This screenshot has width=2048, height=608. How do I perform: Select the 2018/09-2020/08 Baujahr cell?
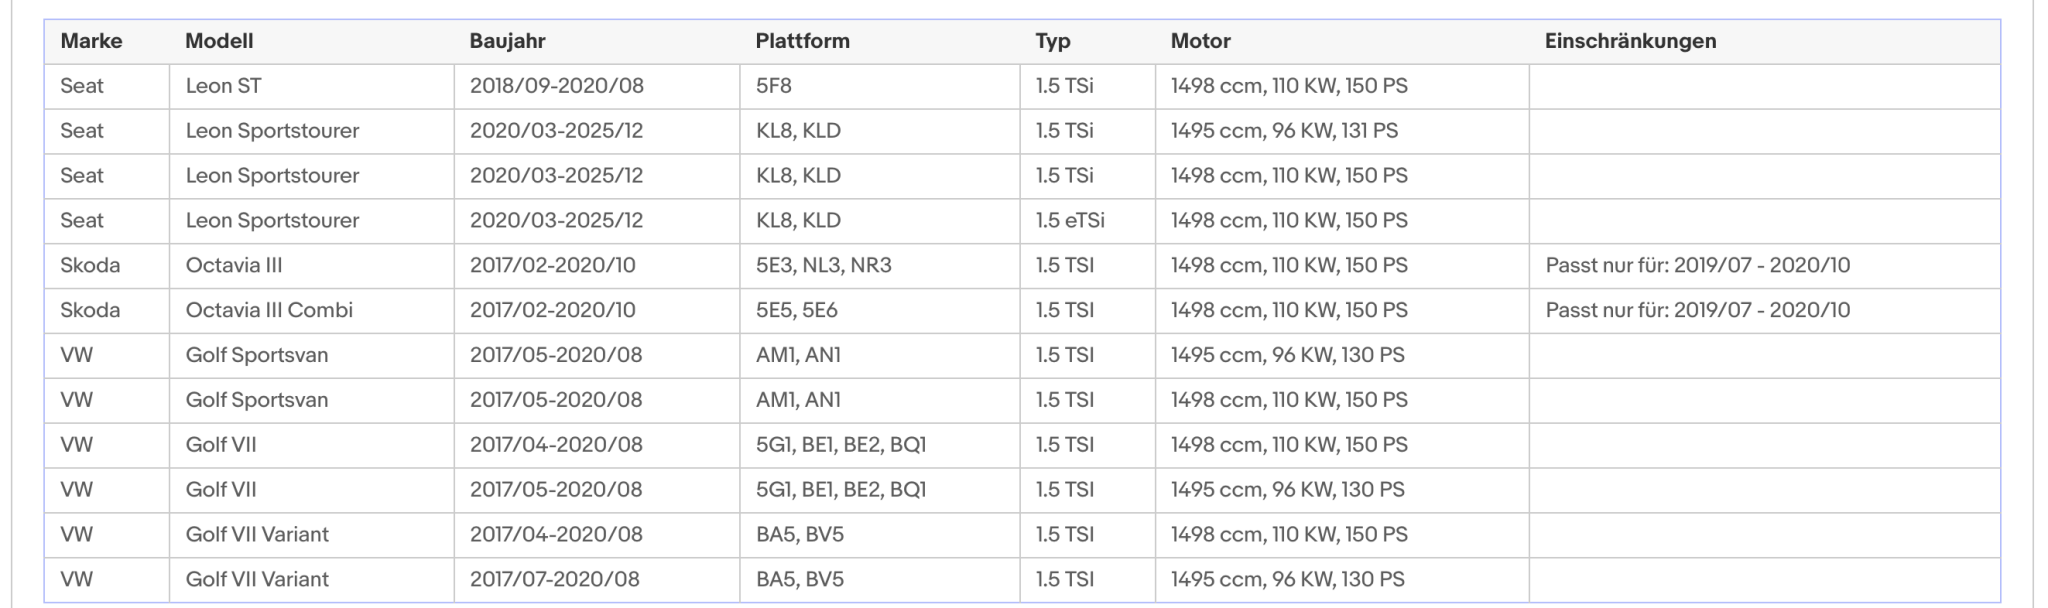coord(597,86)
